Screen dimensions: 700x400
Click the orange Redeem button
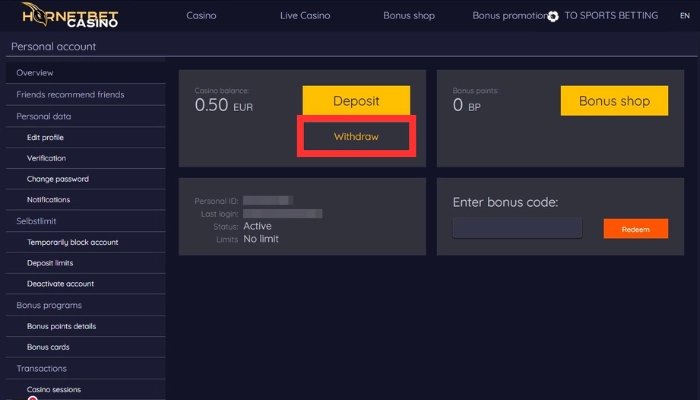click(x=635, y=229)
